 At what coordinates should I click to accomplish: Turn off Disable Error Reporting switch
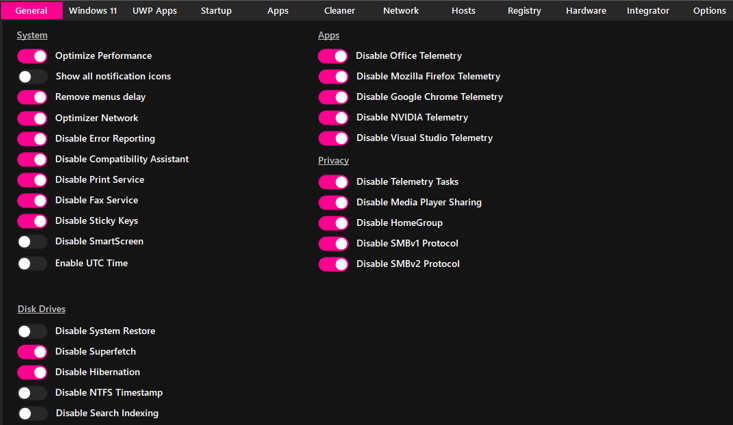click(x=32, y=139)
